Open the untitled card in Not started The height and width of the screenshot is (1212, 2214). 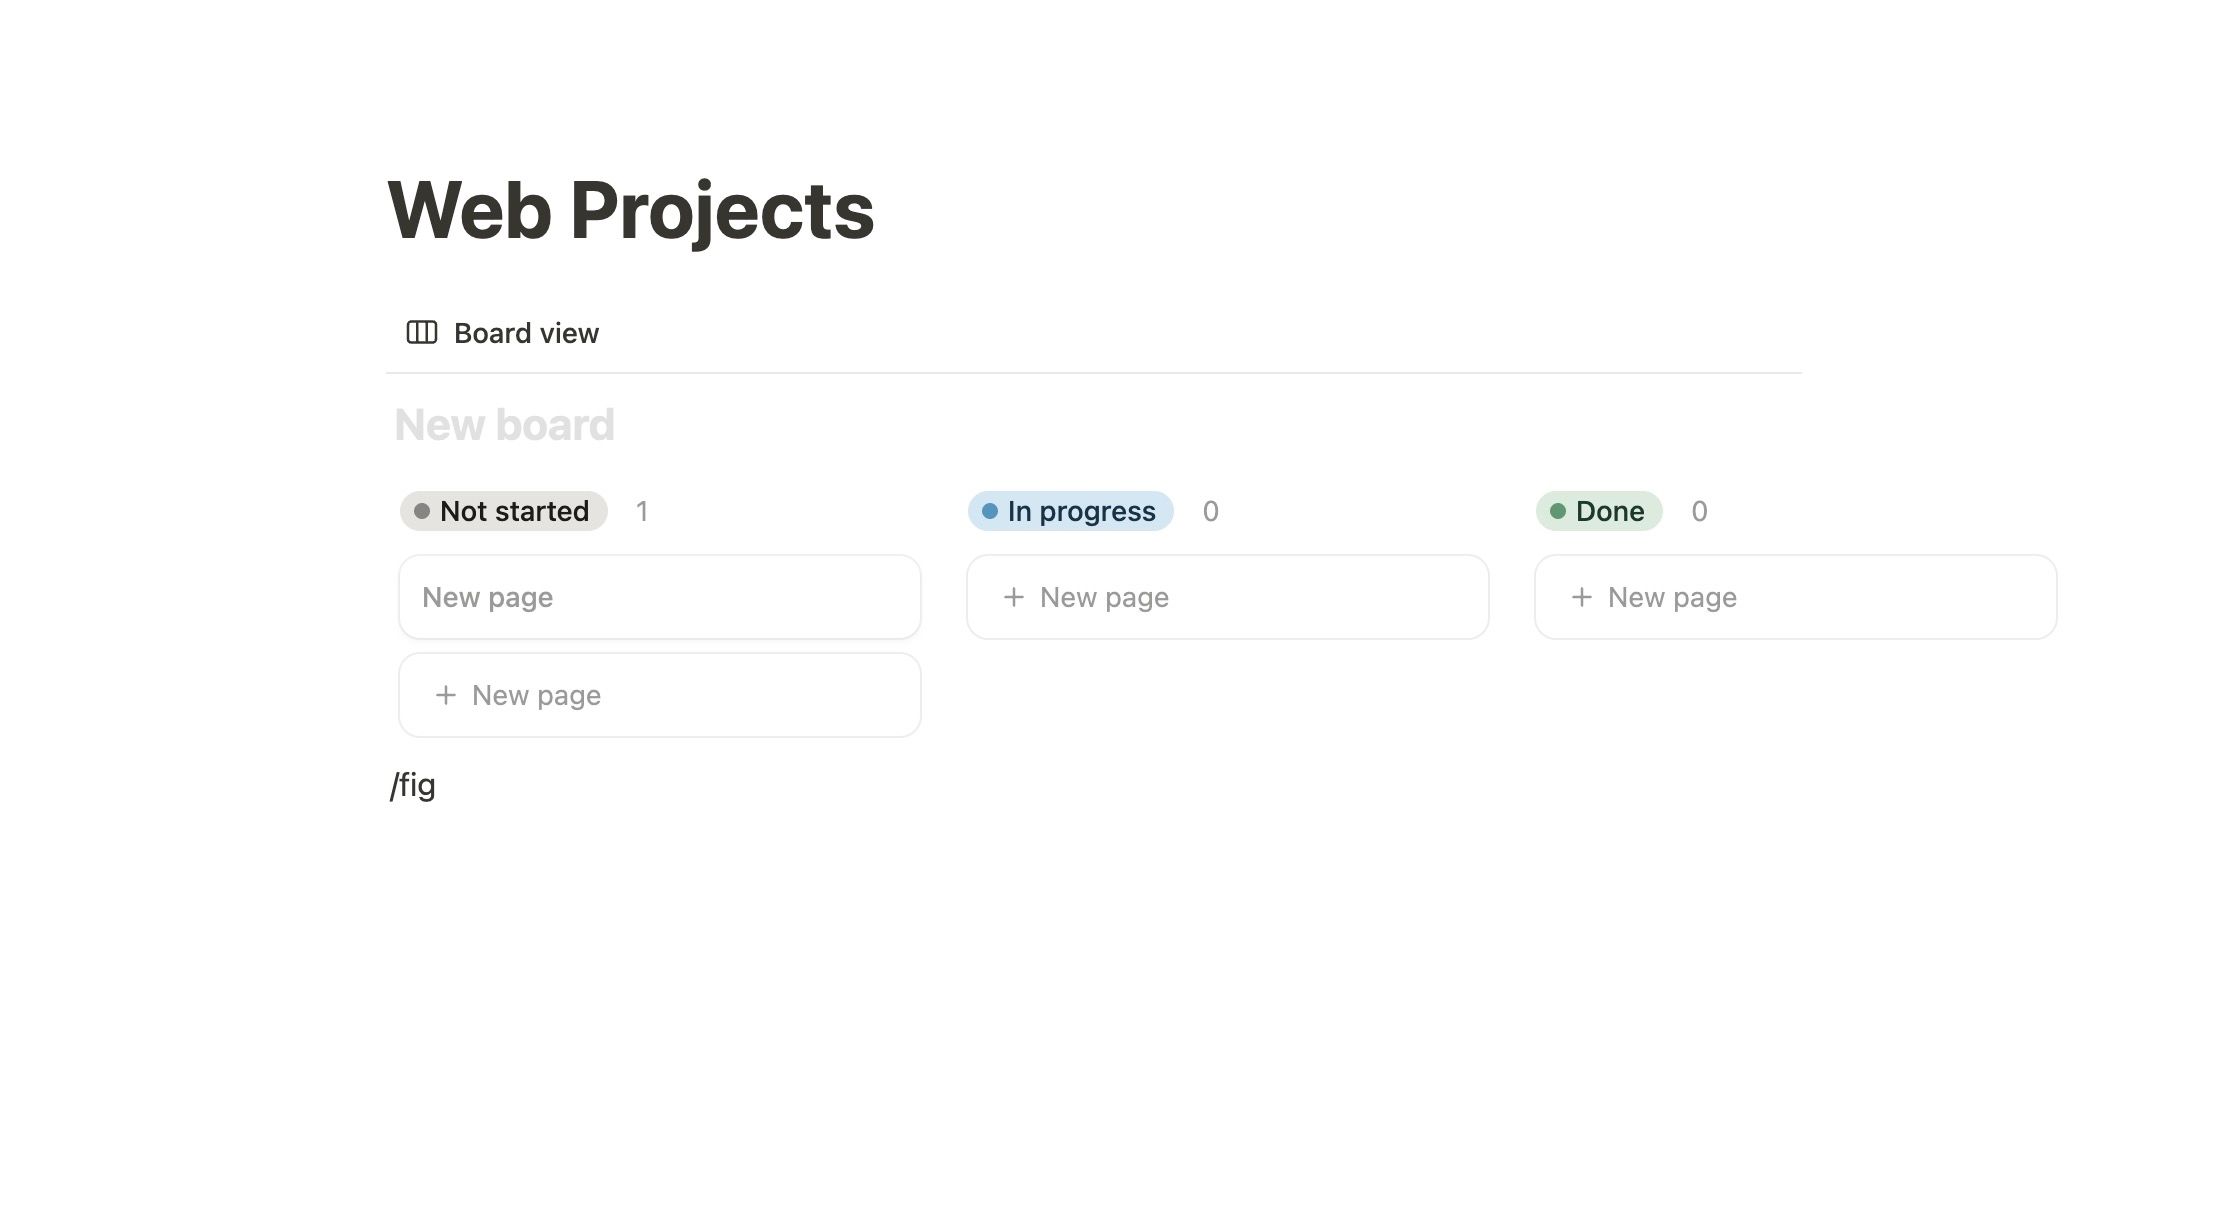tap(659, 597)
